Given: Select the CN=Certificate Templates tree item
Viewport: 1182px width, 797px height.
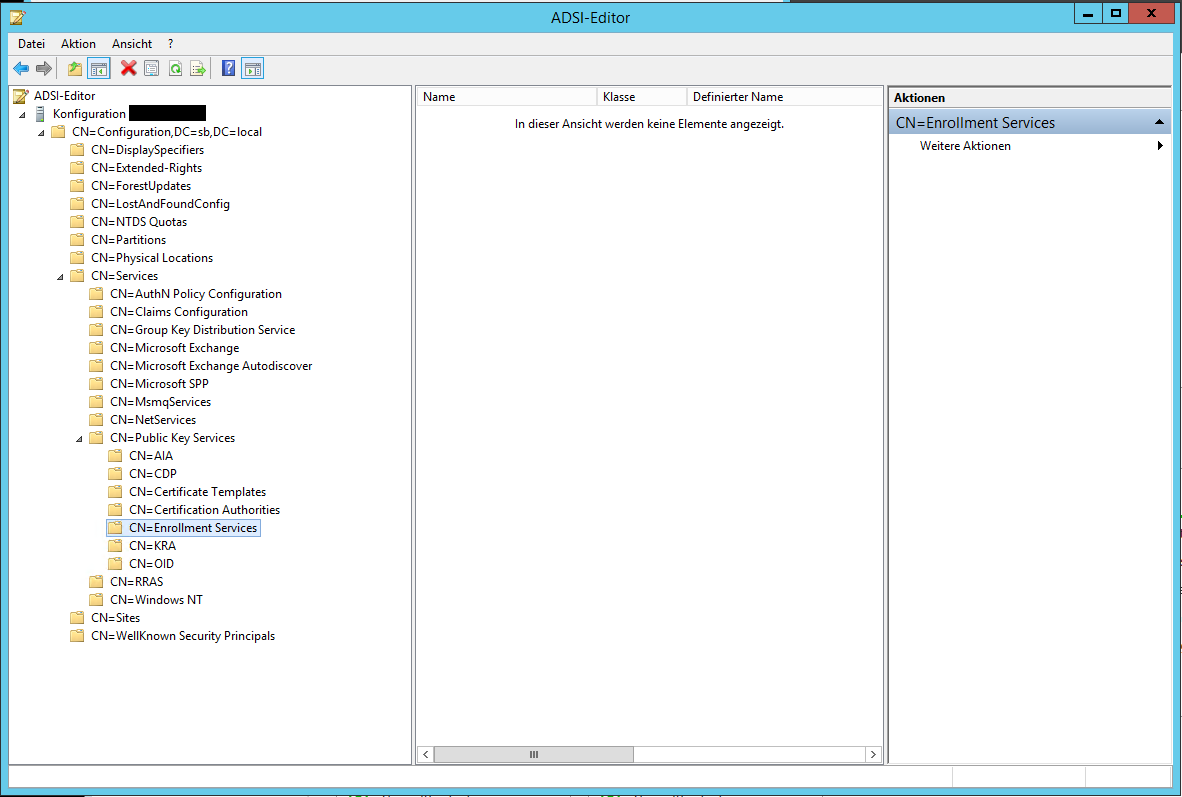Looking at the screenshot, I should point(197,491).
